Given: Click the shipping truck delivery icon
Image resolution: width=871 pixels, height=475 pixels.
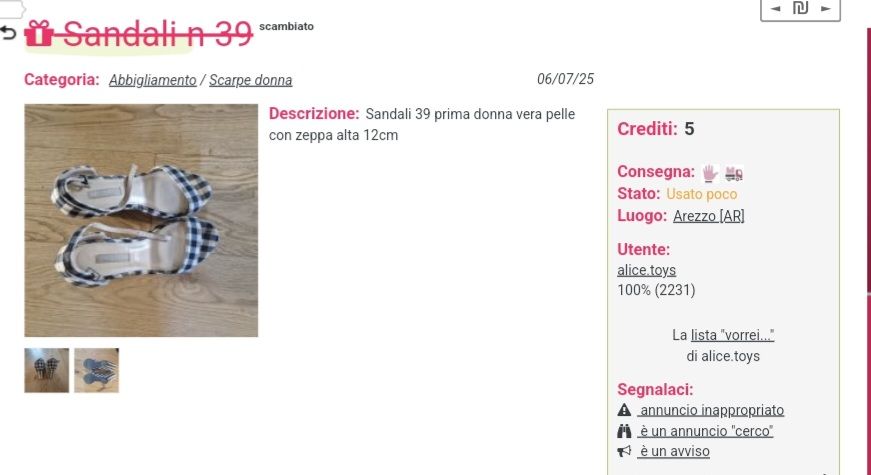Looking at the screenshot, I should (x=734, y=174).
